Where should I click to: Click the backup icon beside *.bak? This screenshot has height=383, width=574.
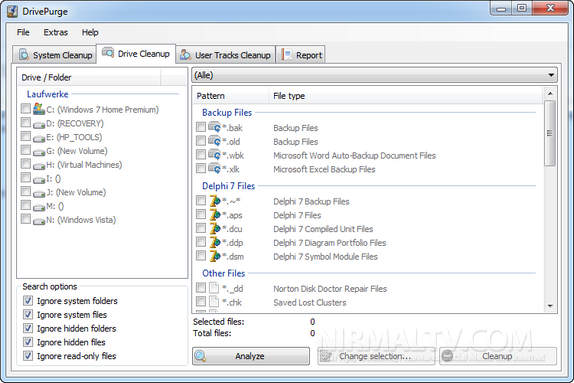click(215, 127)
